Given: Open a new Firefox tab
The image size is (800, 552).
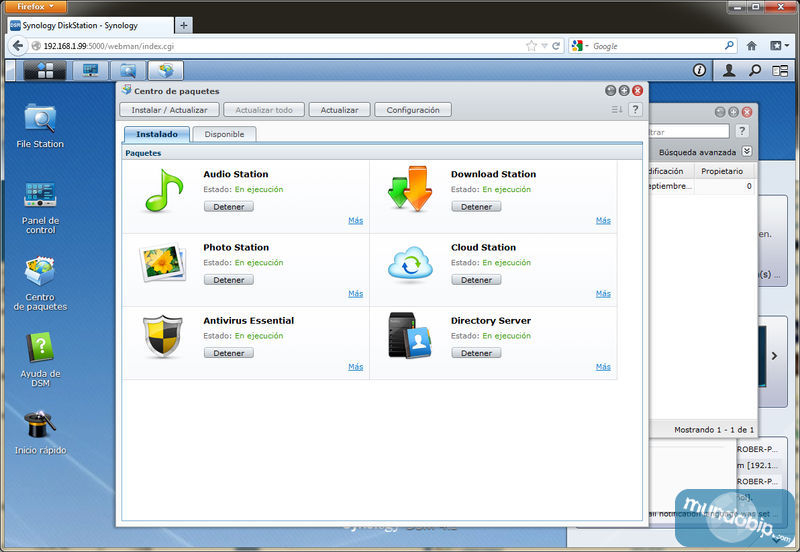Looking at the screenshot, I should (184, 25).
